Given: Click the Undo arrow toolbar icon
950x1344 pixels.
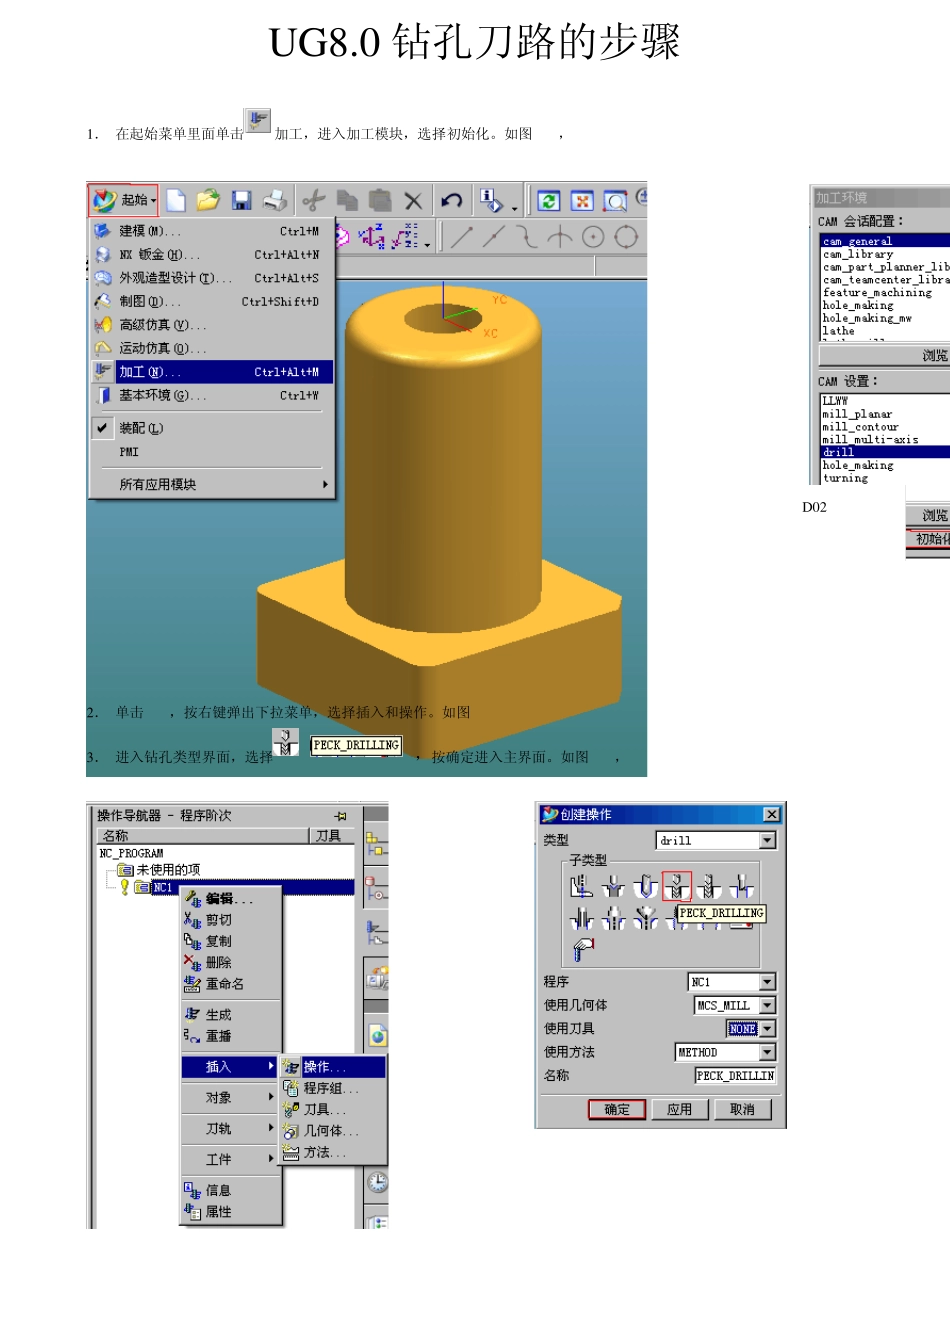Looking at the screenshot, I should coord(451,201).
